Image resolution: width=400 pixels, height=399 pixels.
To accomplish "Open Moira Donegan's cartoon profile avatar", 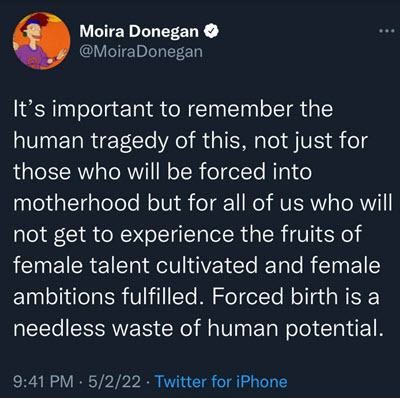I will 41,41.
